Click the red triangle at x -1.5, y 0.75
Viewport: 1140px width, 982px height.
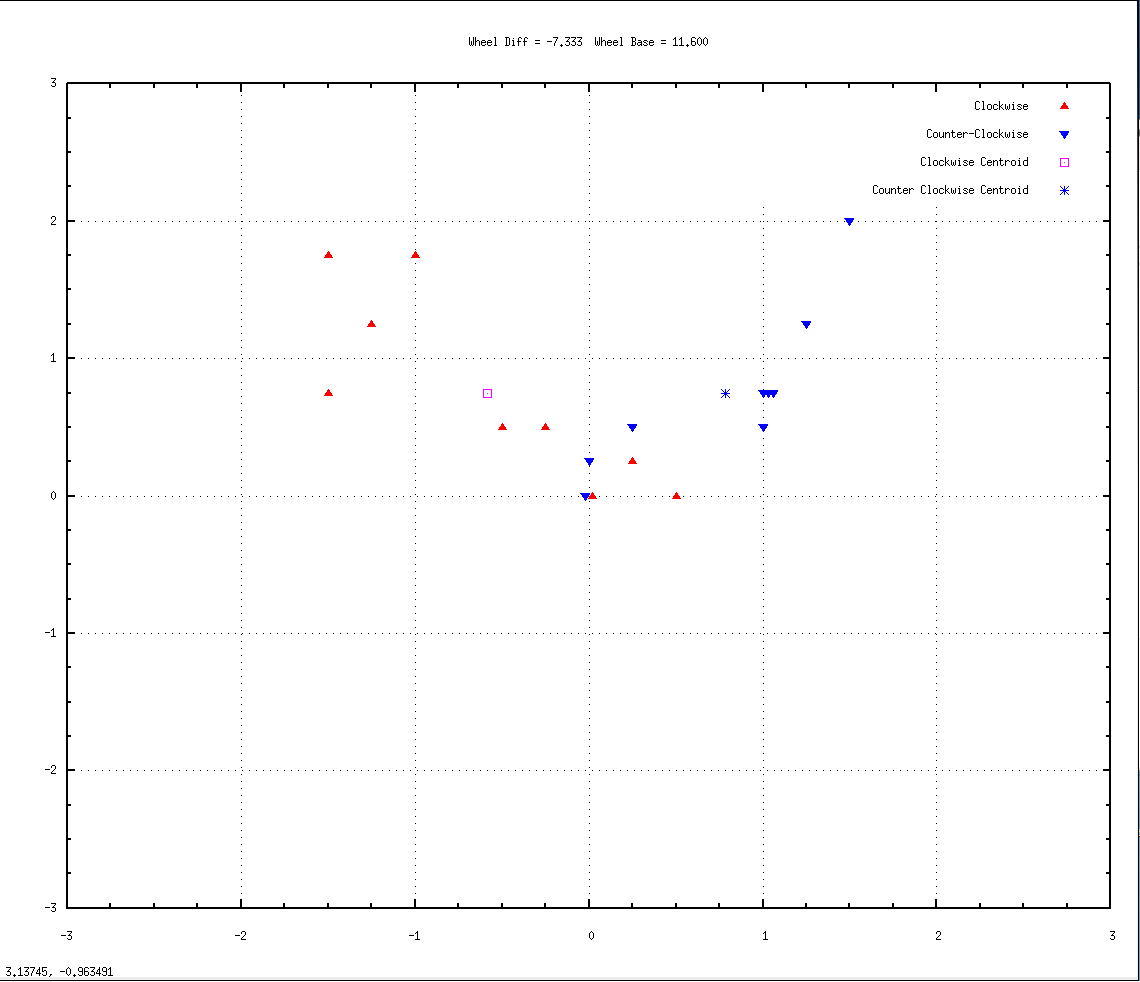pos(328,393)
